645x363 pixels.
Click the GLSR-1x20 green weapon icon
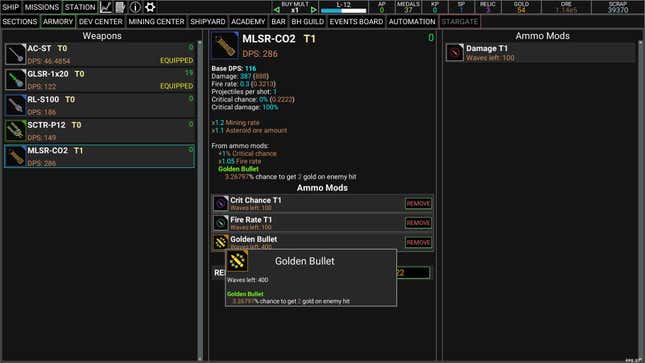click(x=16, y=80)
